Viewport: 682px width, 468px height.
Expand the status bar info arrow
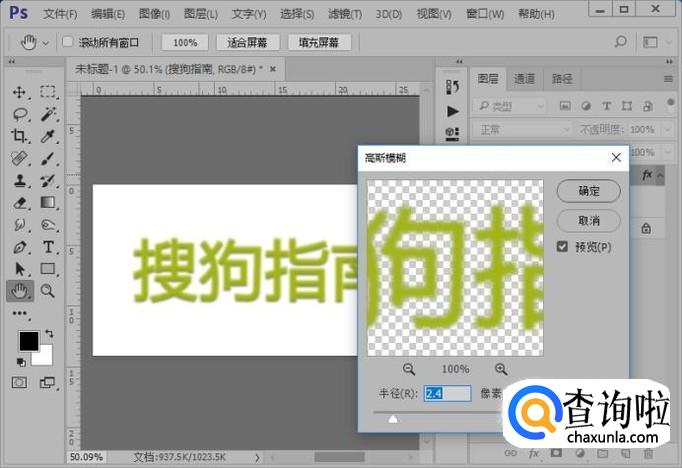point(257,457)
